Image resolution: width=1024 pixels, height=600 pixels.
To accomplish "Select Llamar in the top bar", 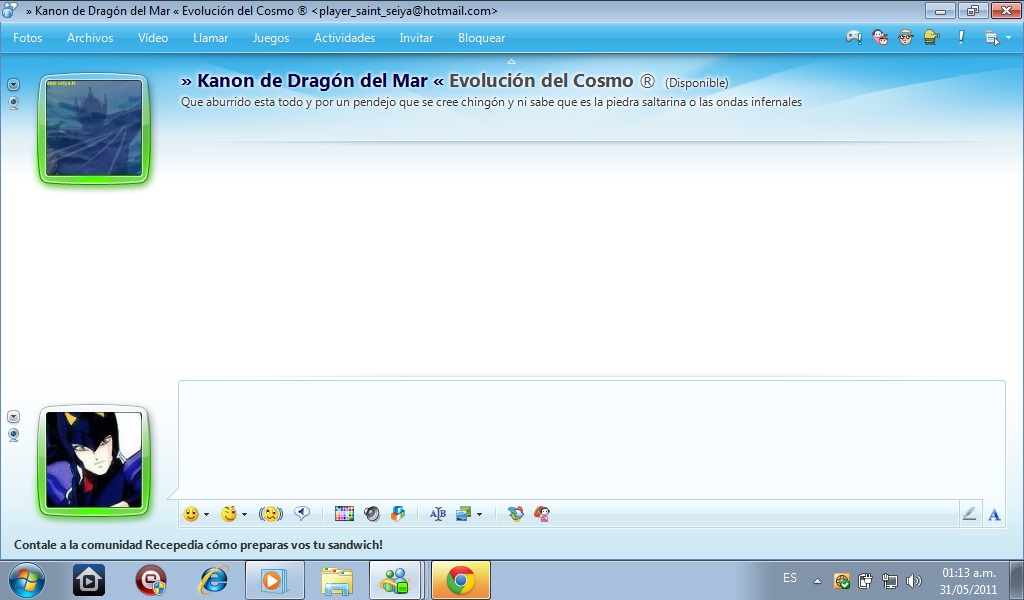I will click(210, 38).
